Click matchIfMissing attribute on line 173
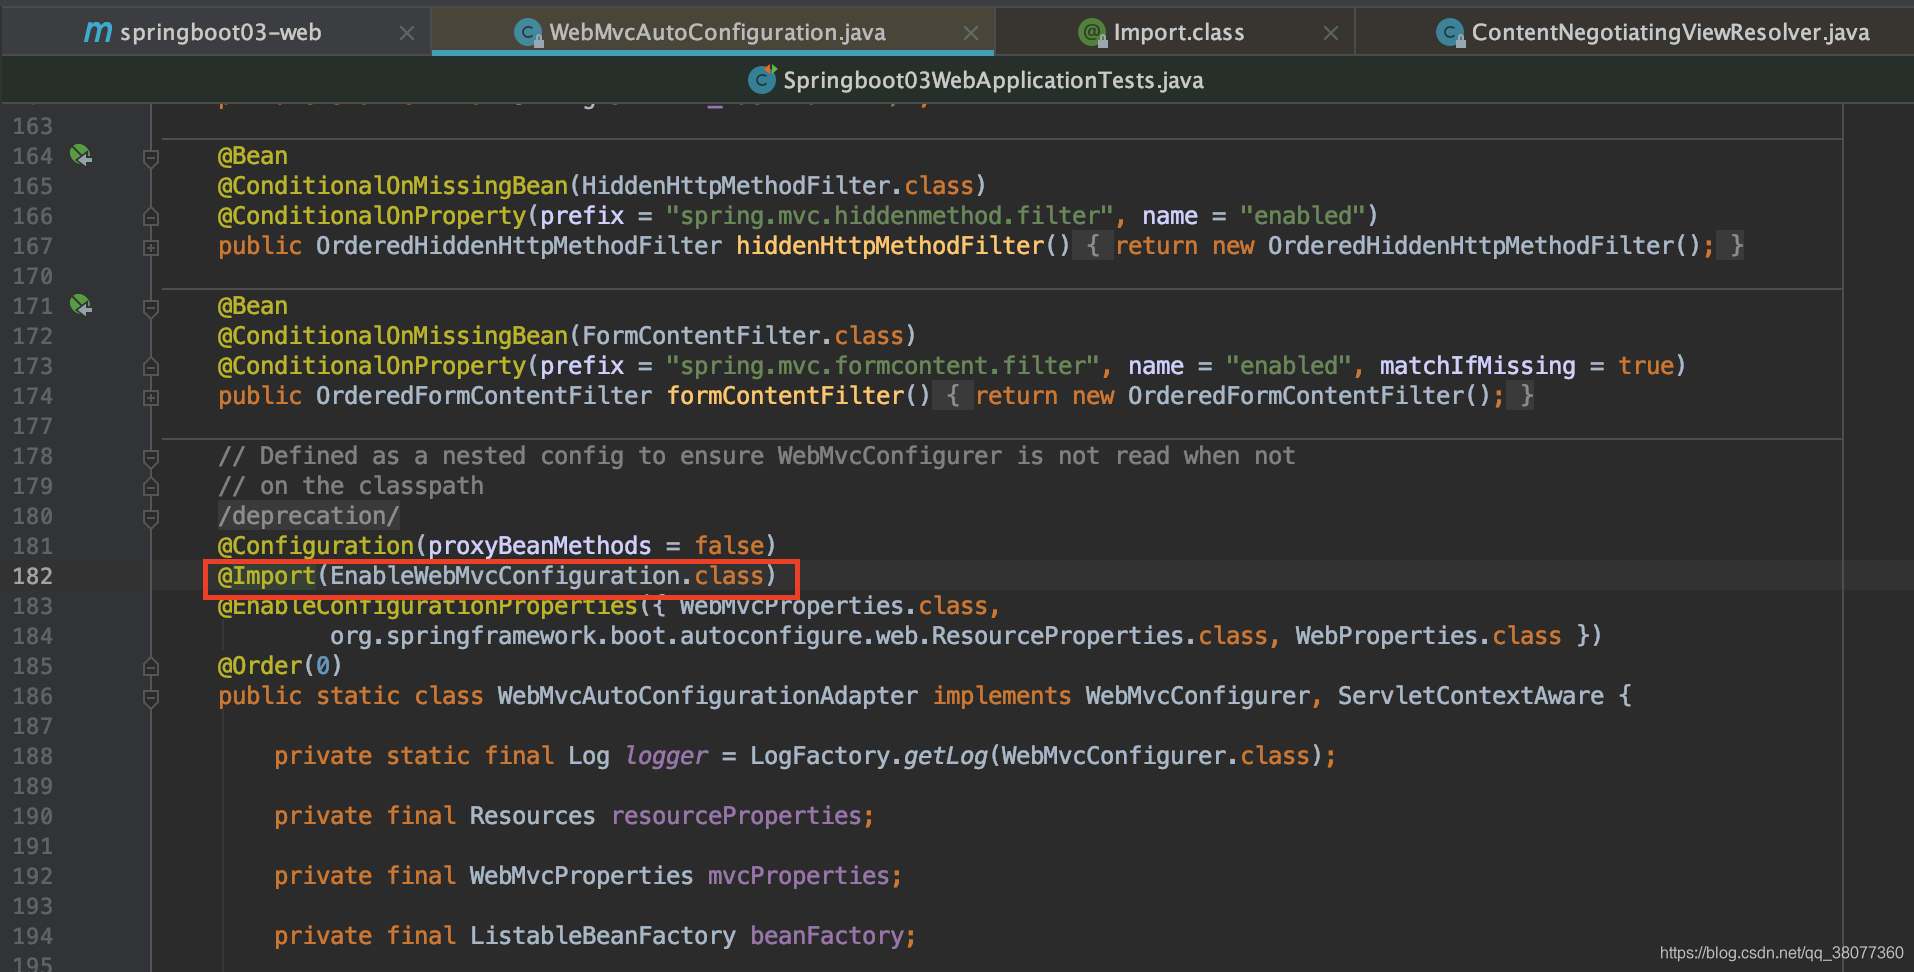Viewport: 1914px width, 972px height. (1477, 365)
